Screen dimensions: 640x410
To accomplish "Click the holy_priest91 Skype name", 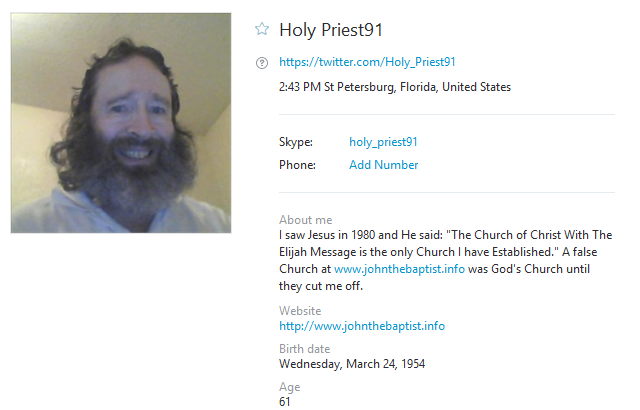I will tap(383, 142).
